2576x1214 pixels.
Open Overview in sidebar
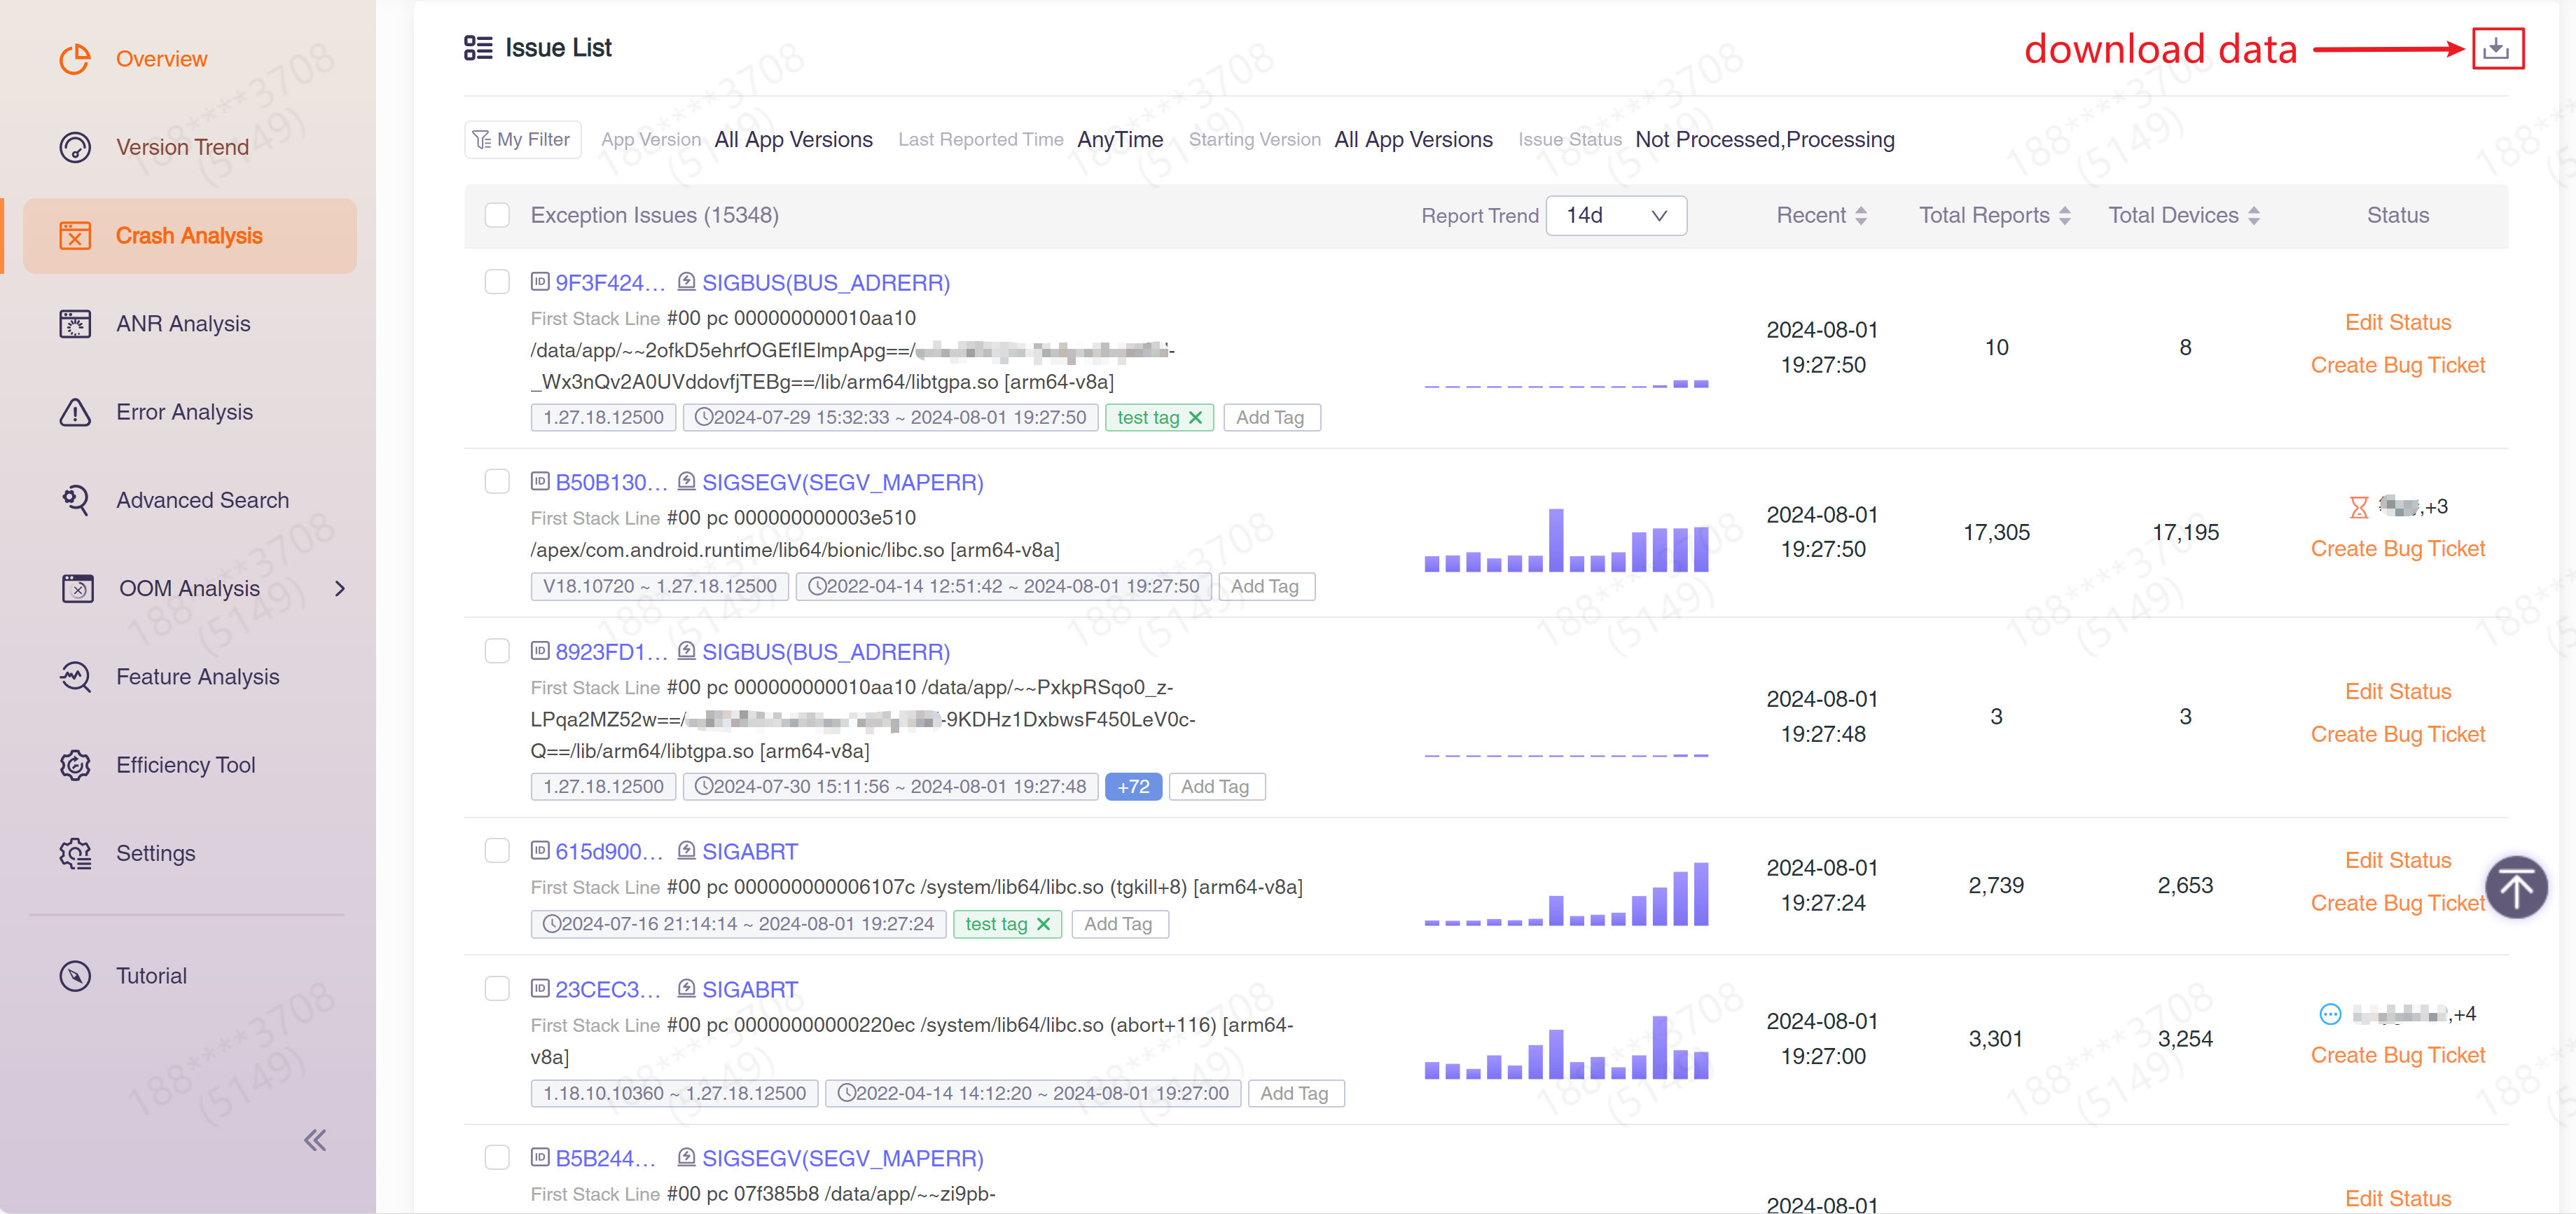tap(190, 59)
